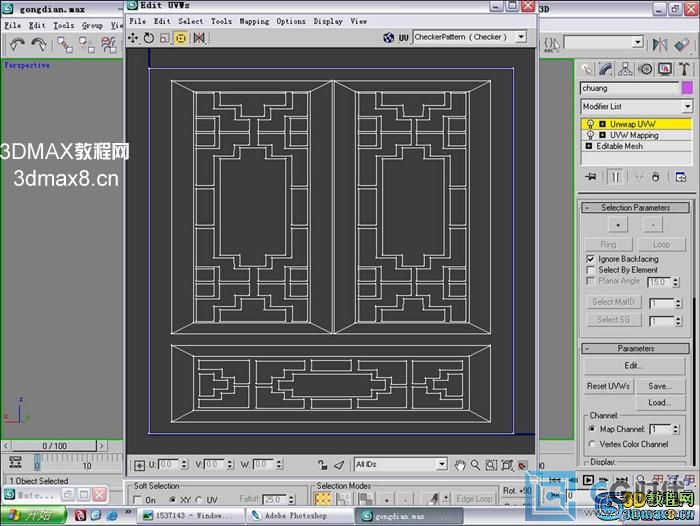This screenshot has height=526, width=700.
Task: Open the Display command panel tab
Action: (665, 69)
